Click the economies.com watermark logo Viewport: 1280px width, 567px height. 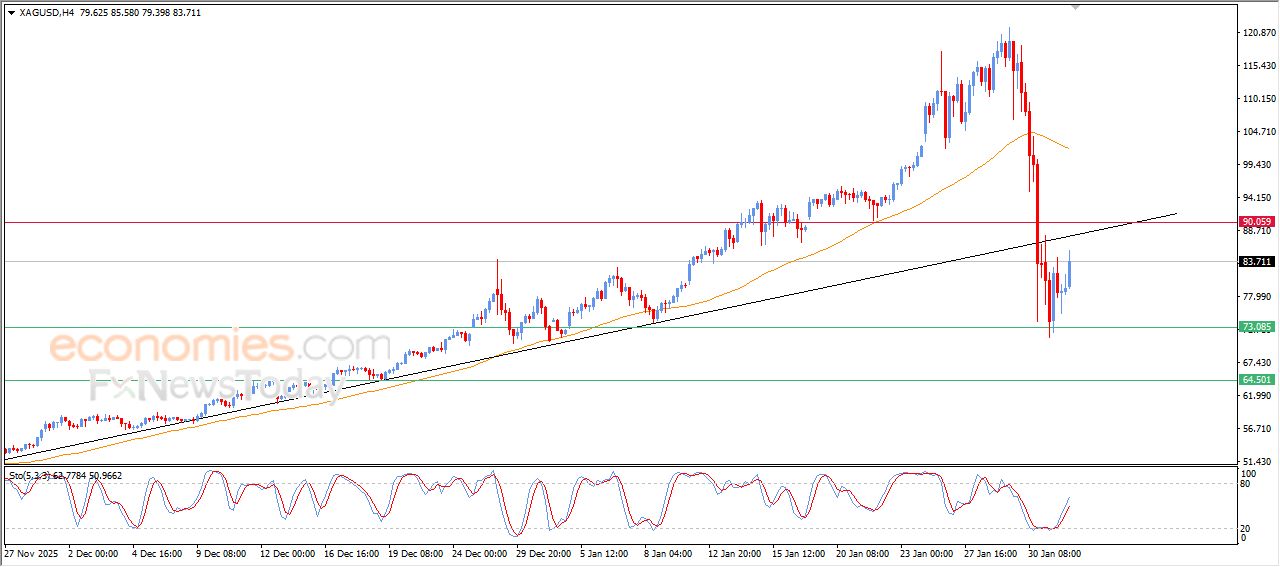(x=220, y=347)
